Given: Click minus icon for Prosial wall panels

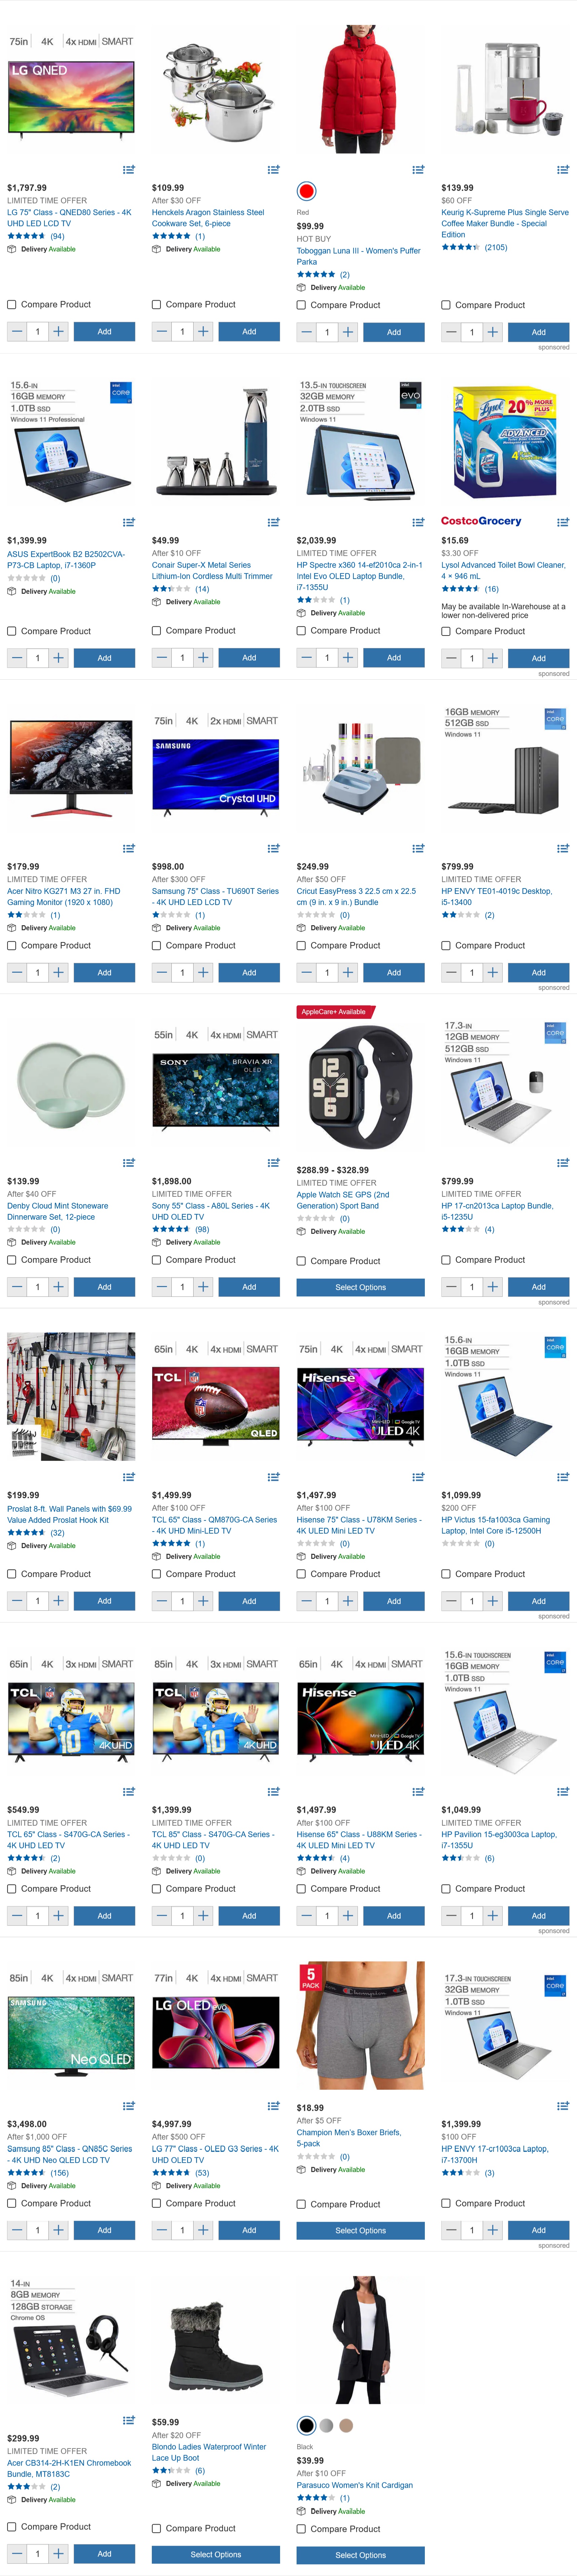Looking at the screenshot, I should [17, 1601].
